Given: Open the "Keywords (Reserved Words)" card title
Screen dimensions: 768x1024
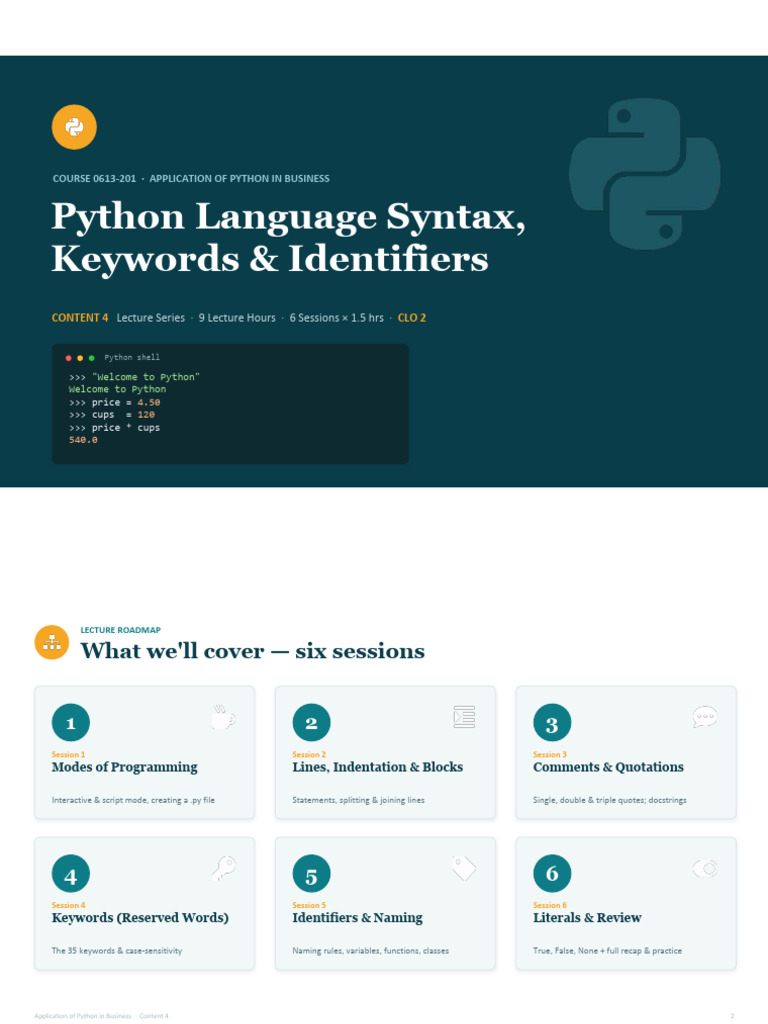Looking at the screenshot, I should click(x=140, y=918).
